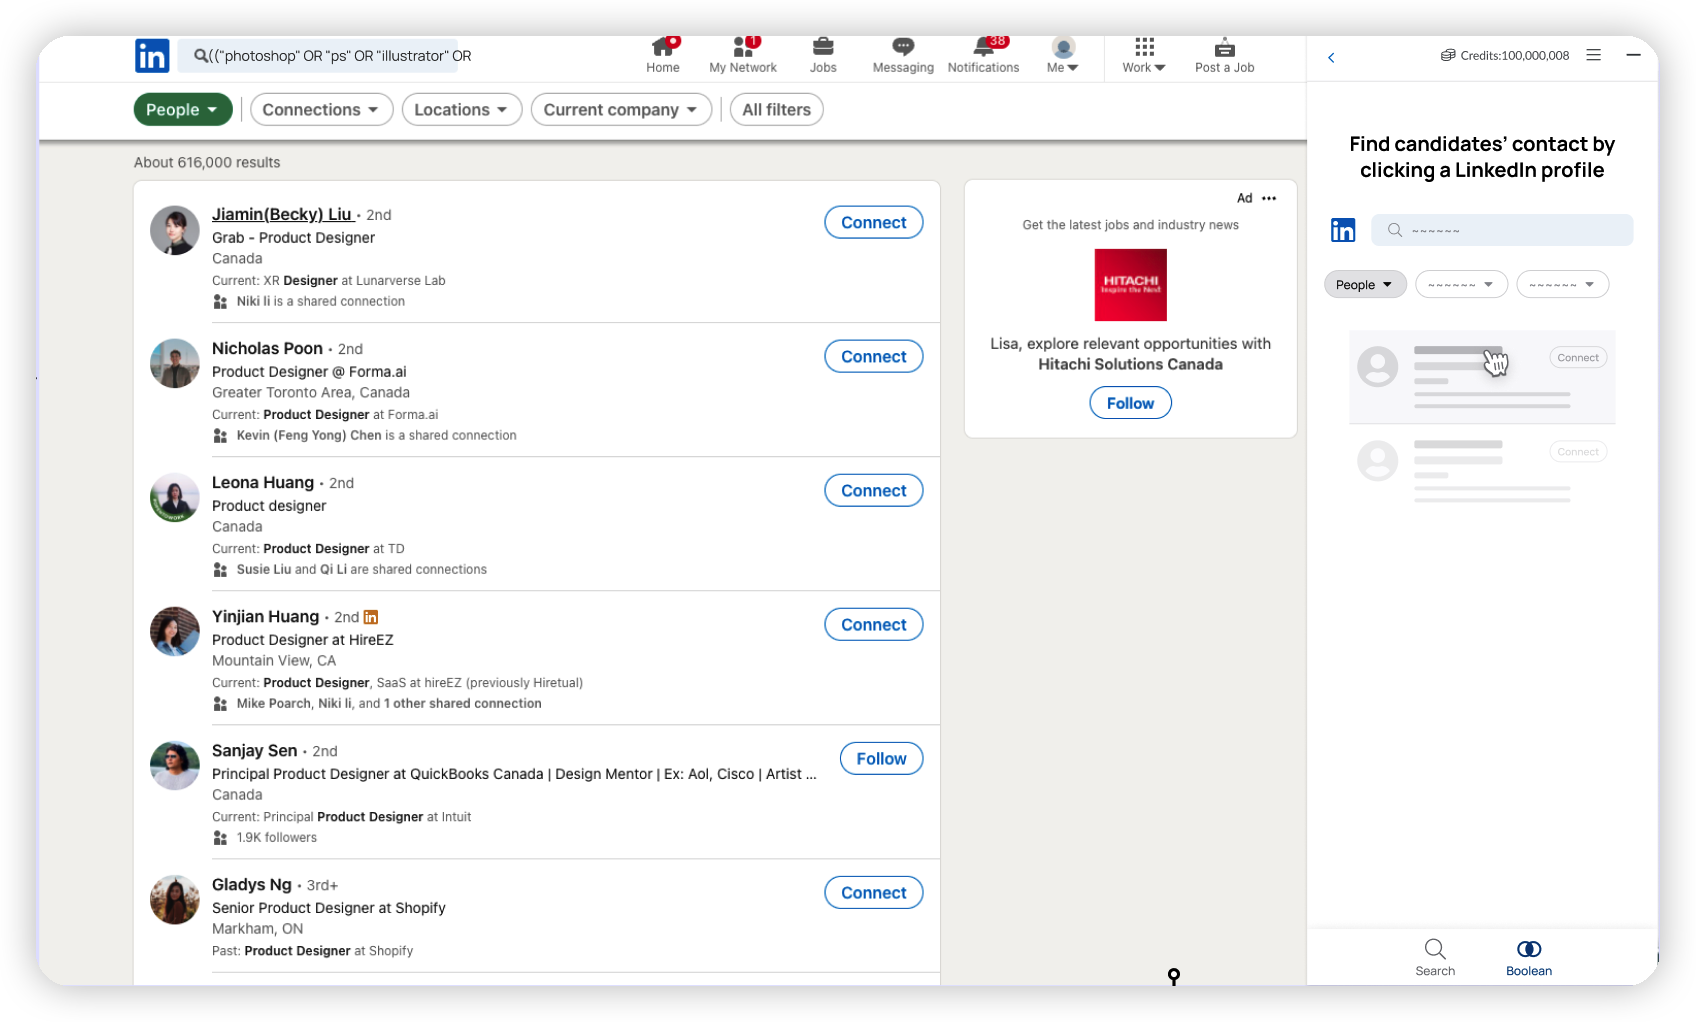Image resolution: width=1696 pixels, height=1022 pixels.
Task: Click Sanjay Sen profile photo
Action: click(x=175, y=765)
